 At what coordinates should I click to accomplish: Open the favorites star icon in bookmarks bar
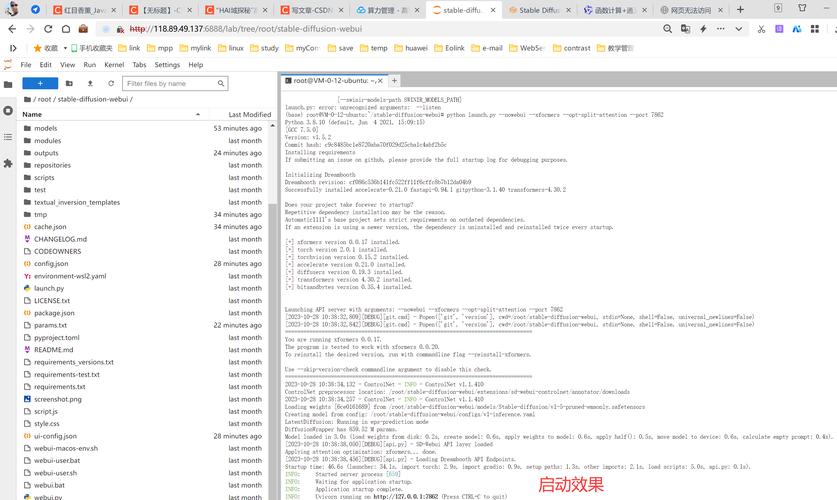[37, 48]
